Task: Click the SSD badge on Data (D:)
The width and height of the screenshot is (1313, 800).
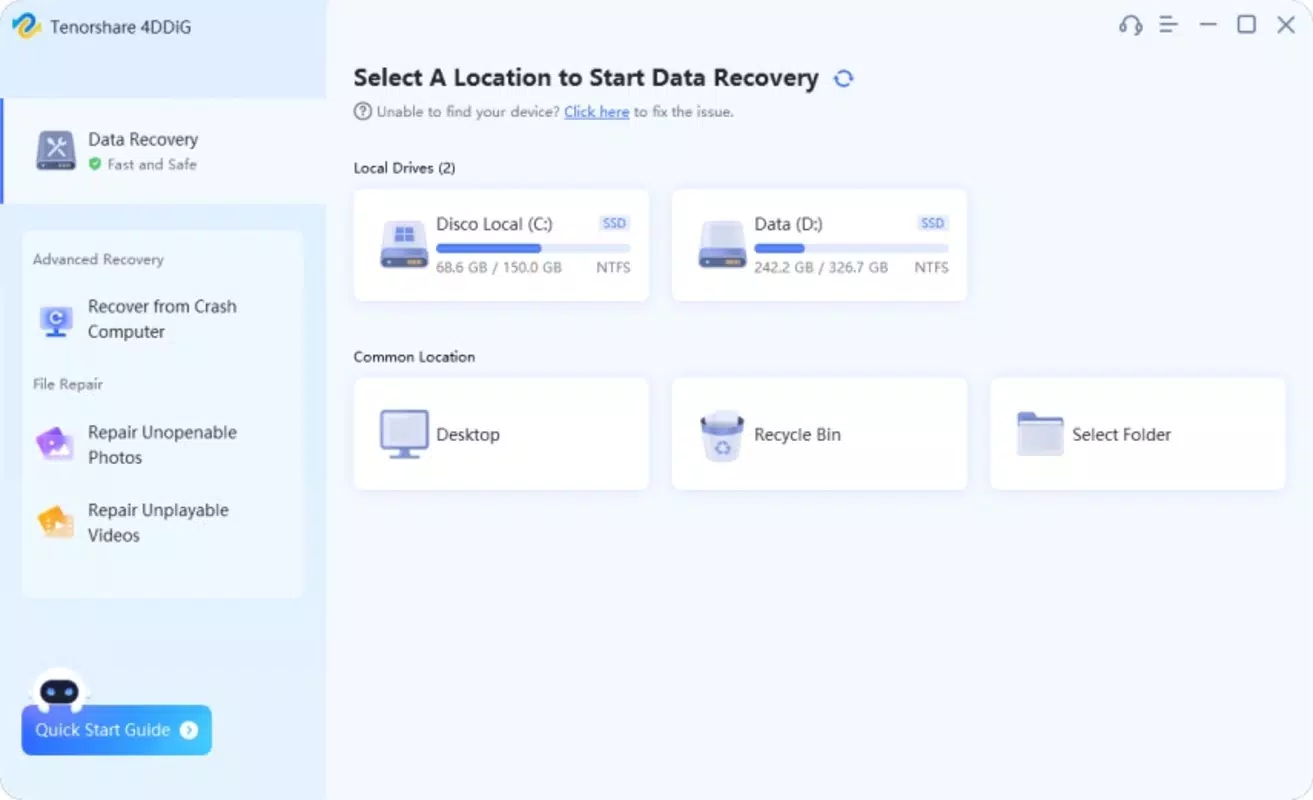Action: coord(932,223)
